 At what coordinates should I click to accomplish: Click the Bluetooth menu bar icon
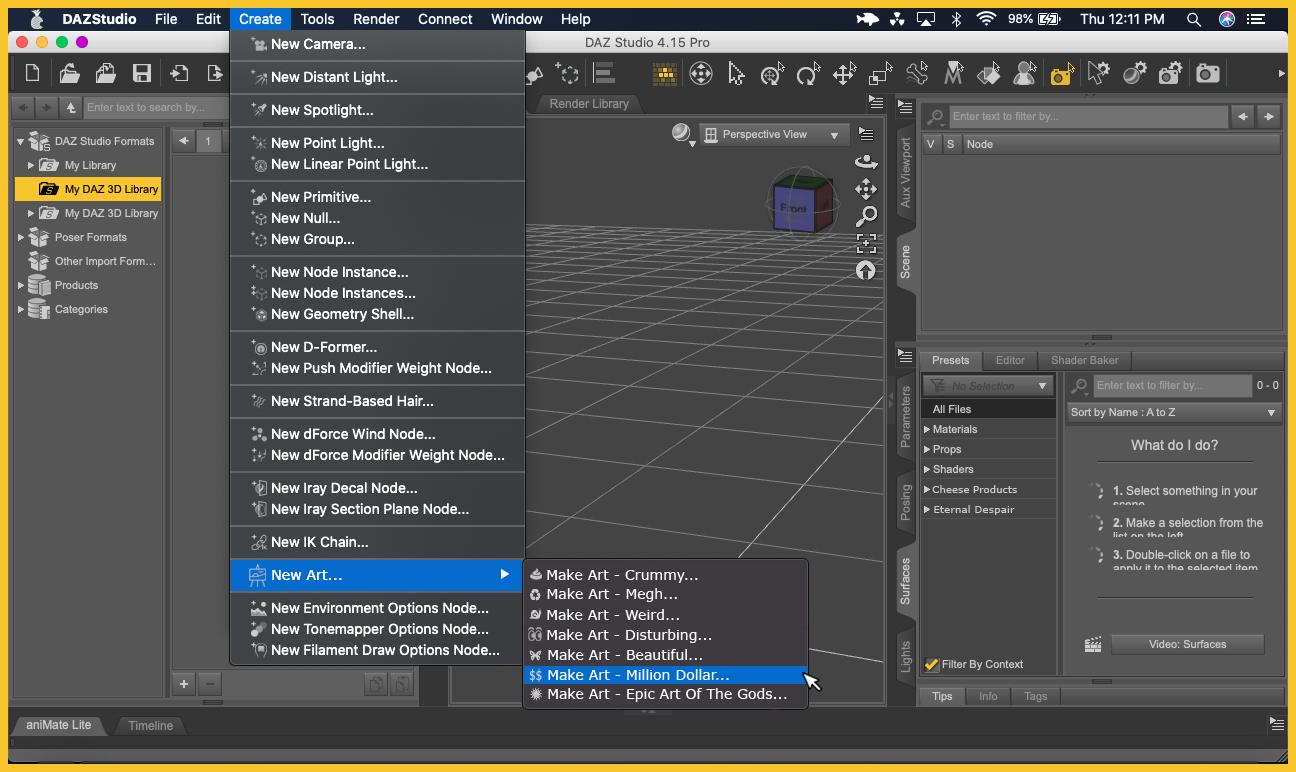[x=956, y=19]
